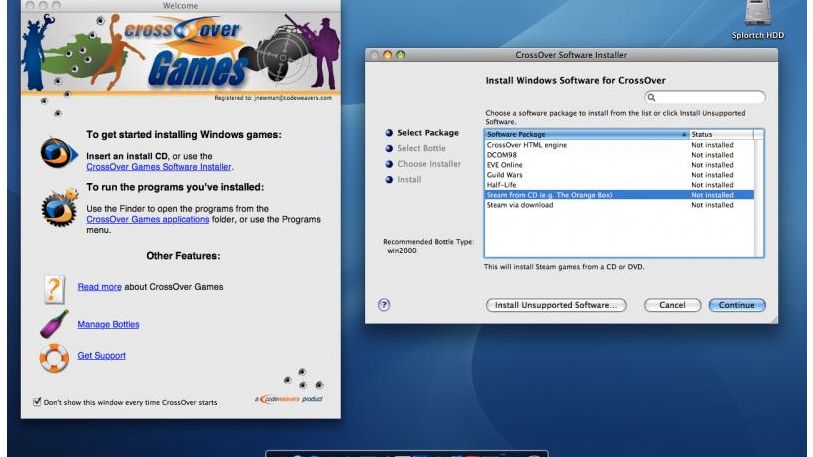Screen dimensions: 813x457
Task: Click the wine bottle Manage Bottles icon
Action: click(x=54, y=324)
